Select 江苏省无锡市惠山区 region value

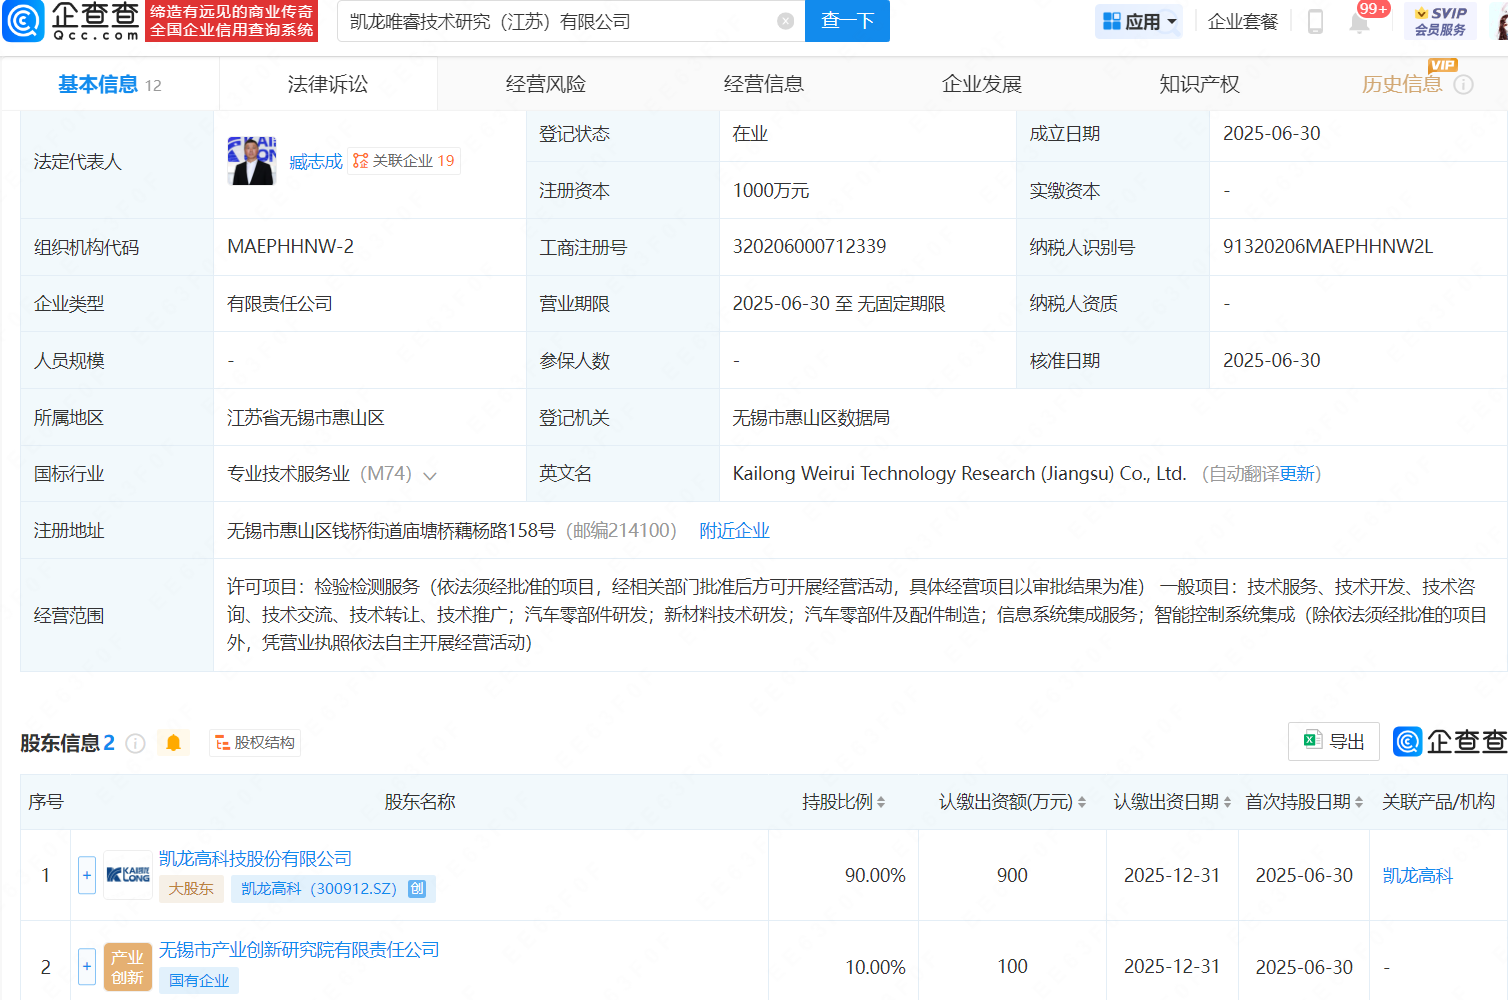pos(306,418)
